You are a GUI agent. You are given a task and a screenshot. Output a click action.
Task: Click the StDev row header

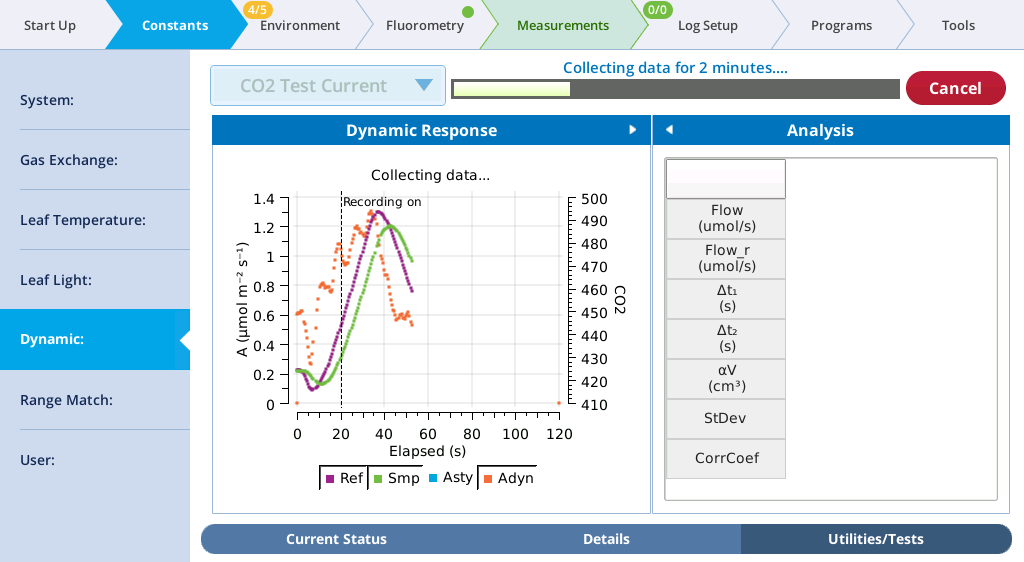tap(726, 418)
